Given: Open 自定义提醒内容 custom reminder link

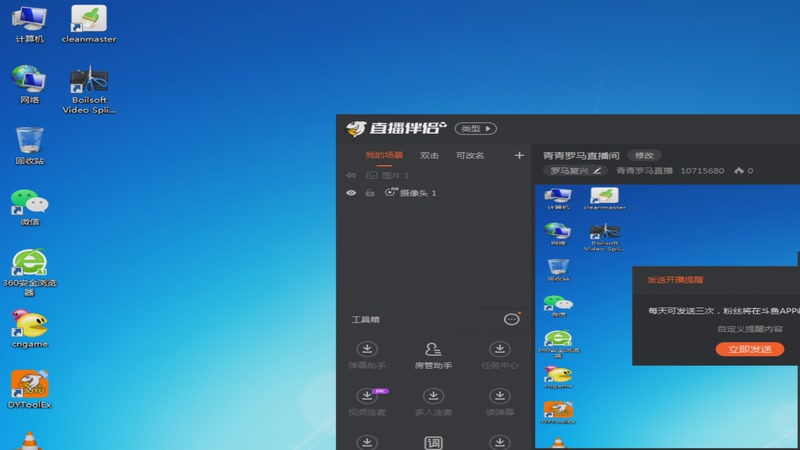Looking at the screenshot, I should tap(749, 329).
